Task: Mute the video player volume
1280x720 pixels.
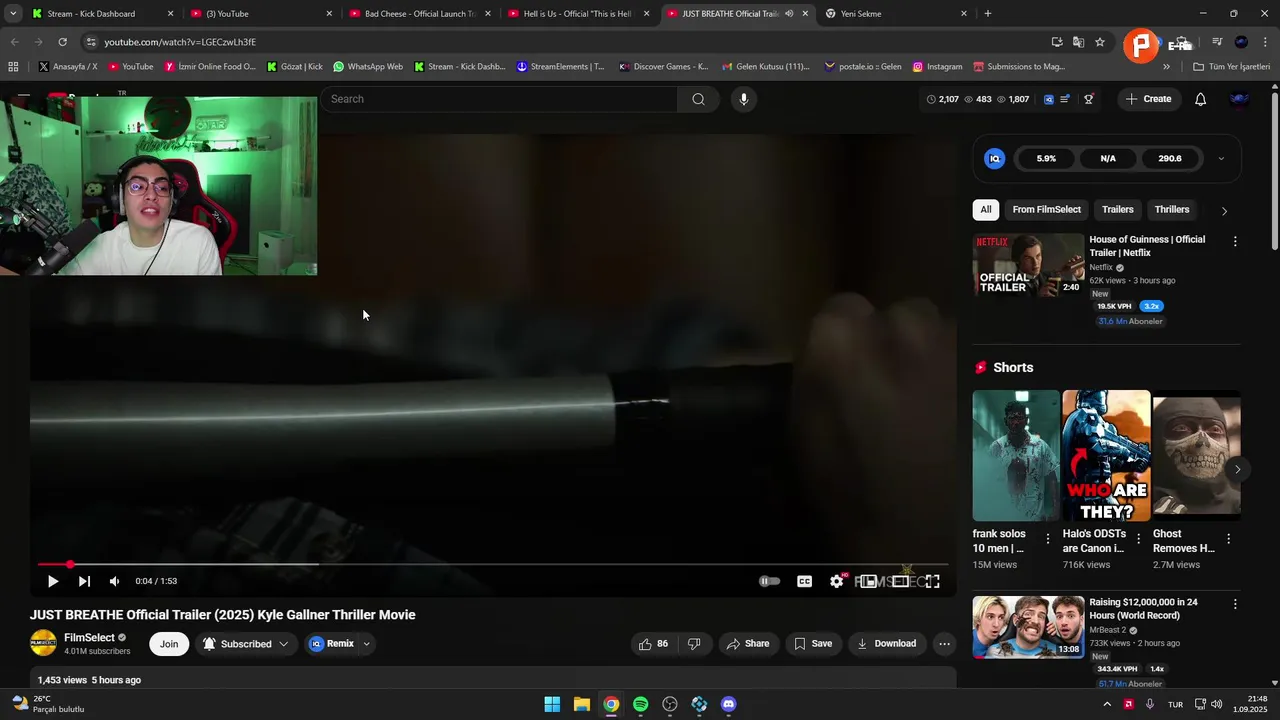Action: click(x=114, y=581)
